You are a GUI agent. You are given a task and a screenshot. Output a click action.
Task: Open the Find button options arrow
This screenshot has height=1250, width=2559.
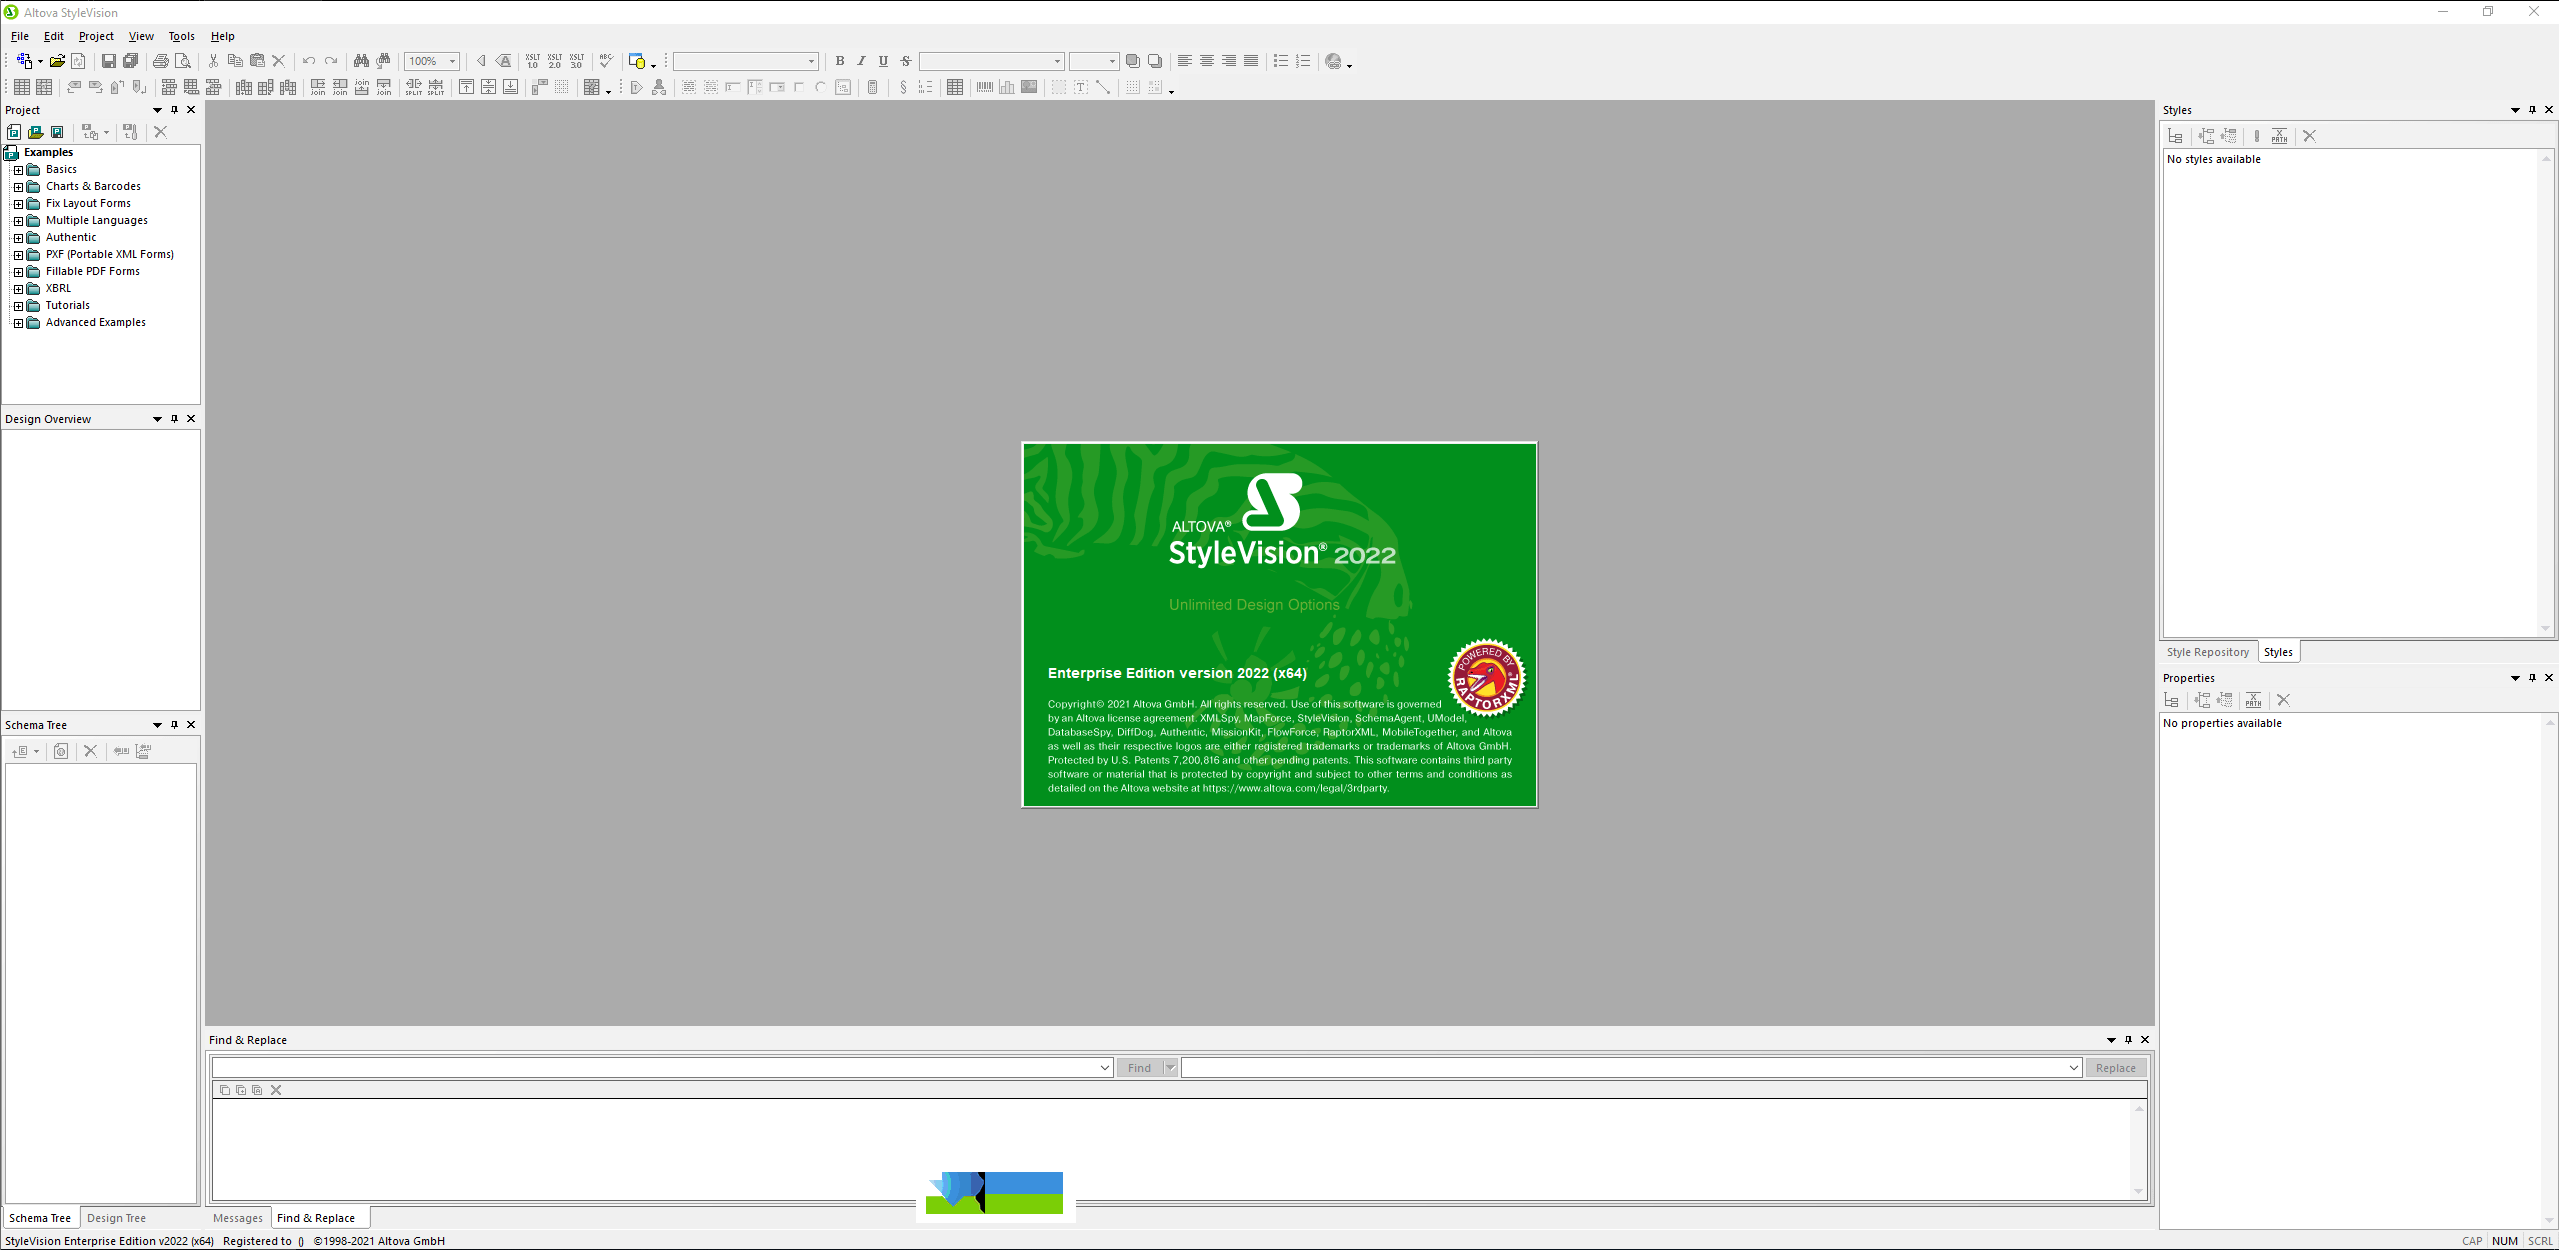point(1170,1068)
